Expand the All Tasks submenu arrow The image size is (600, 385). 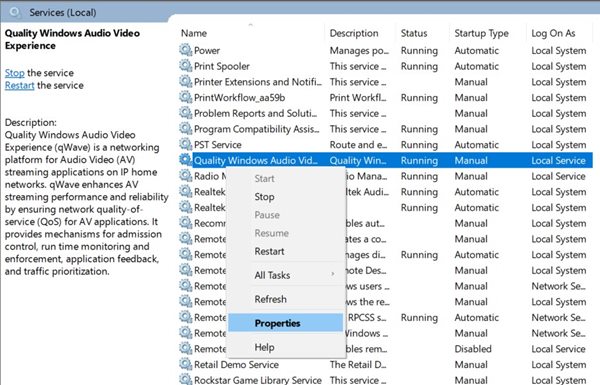333,274
